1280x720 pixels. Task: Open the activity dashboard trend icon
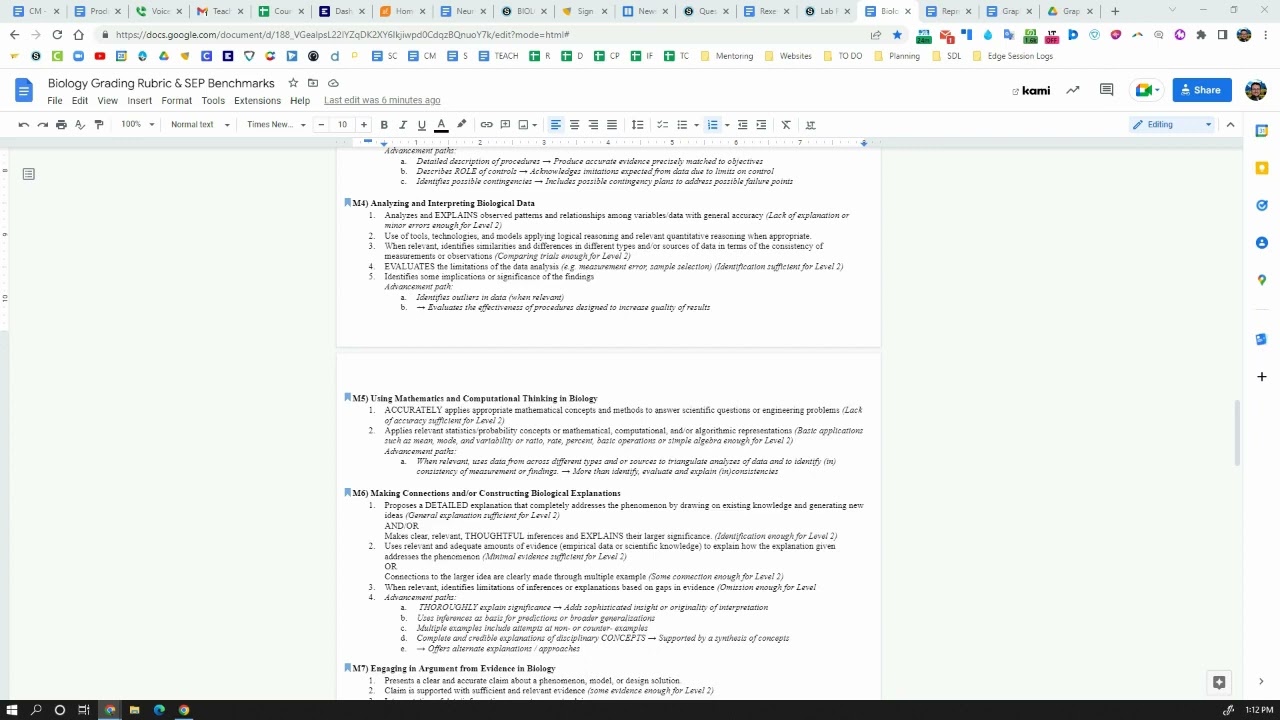pyautogui.click(x=1073, y=90)
